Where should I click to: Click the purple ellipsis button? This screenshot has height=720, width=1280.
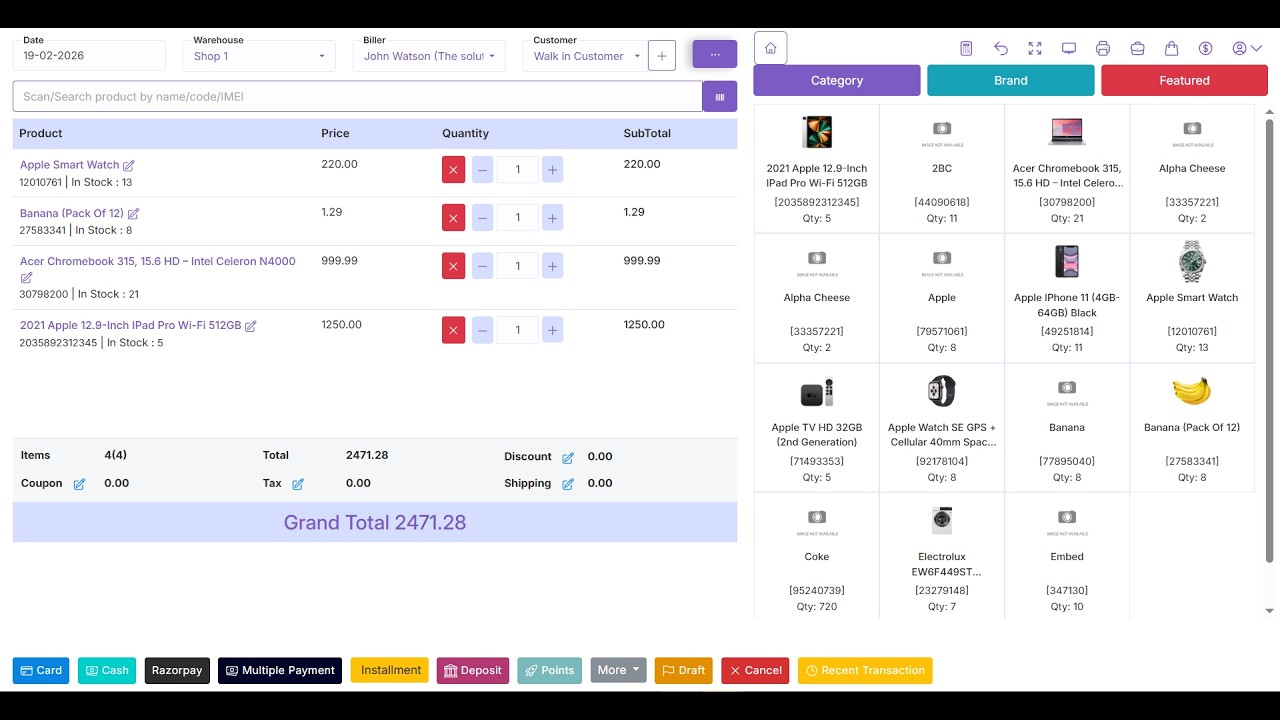tap(715, 54)
